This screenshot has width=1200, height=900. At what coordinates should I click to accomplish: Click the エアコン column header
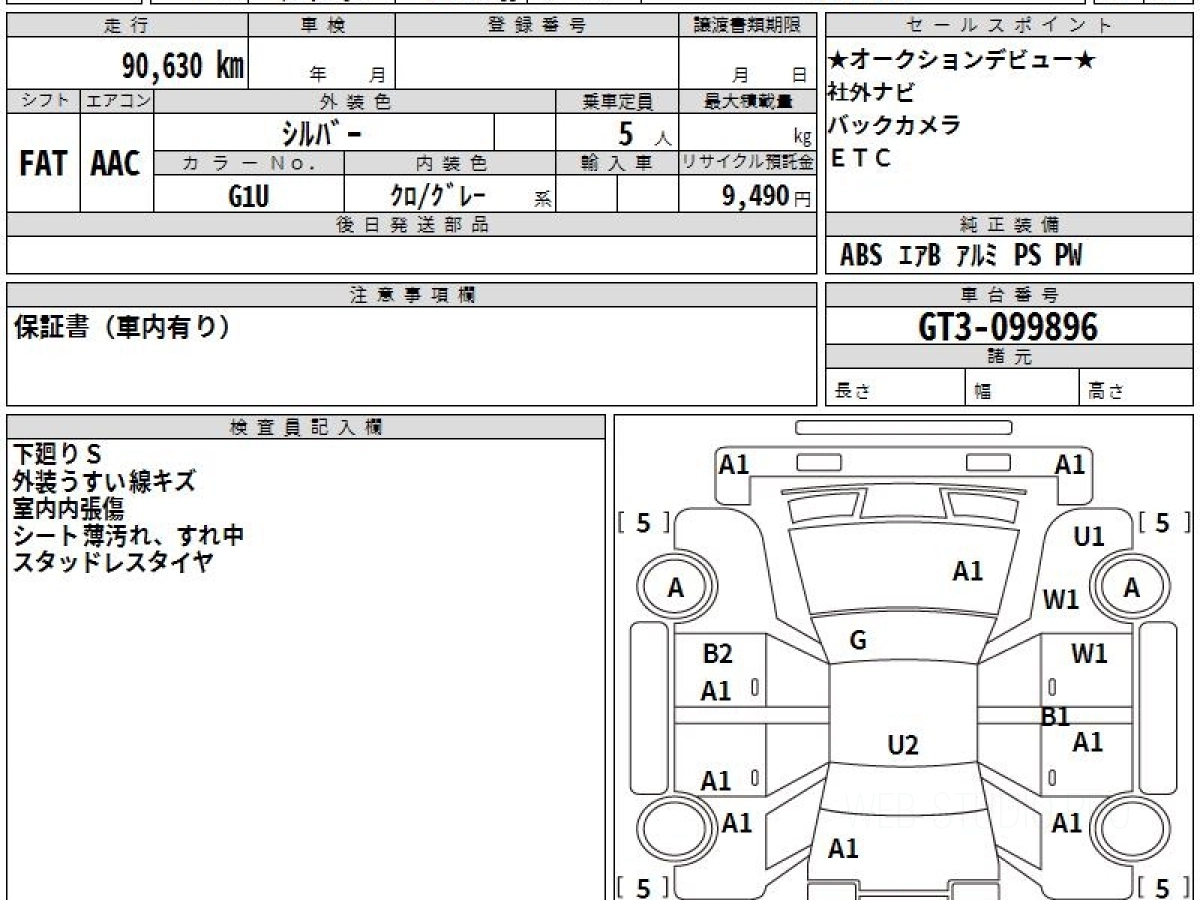click(117, 101)
